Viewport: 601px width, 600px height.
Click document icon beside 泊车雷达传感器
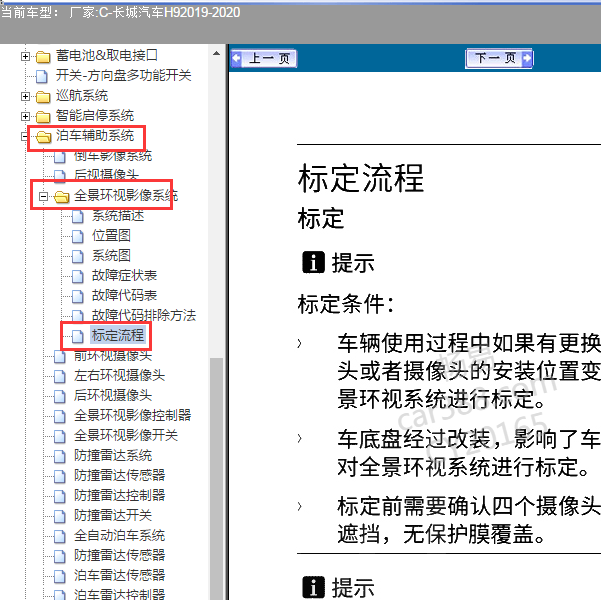pos(60,576)
